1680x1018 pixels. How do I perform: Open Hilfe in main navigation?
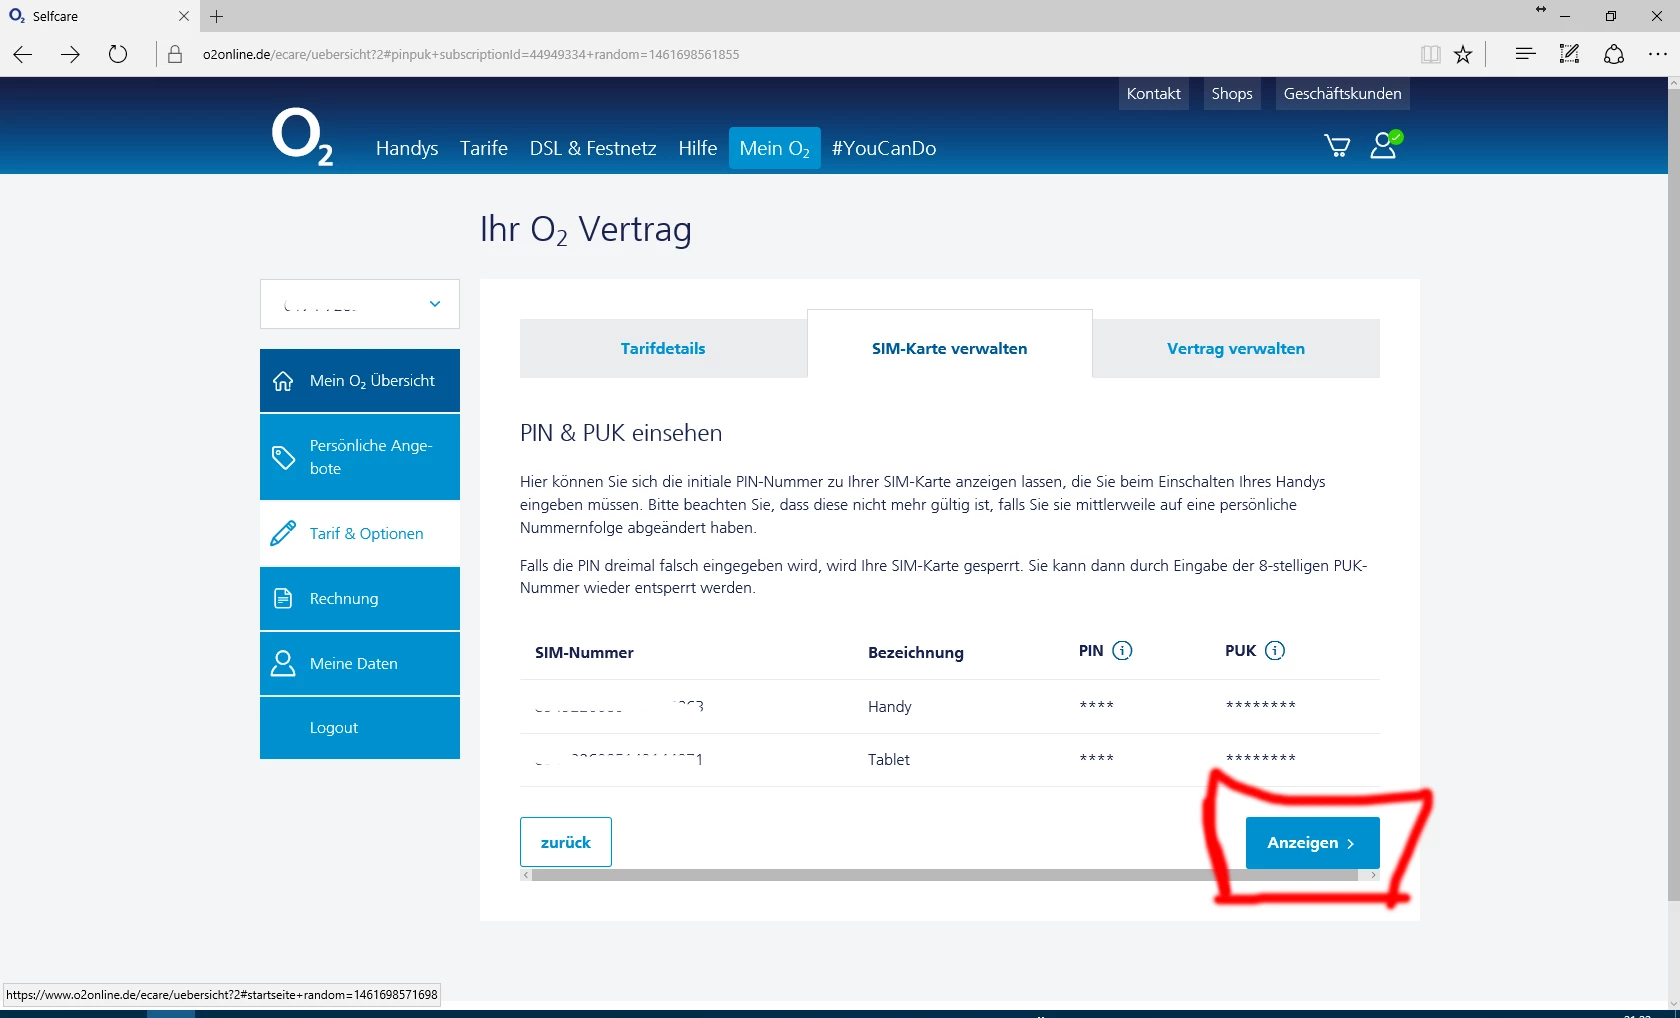pos(698,148)
